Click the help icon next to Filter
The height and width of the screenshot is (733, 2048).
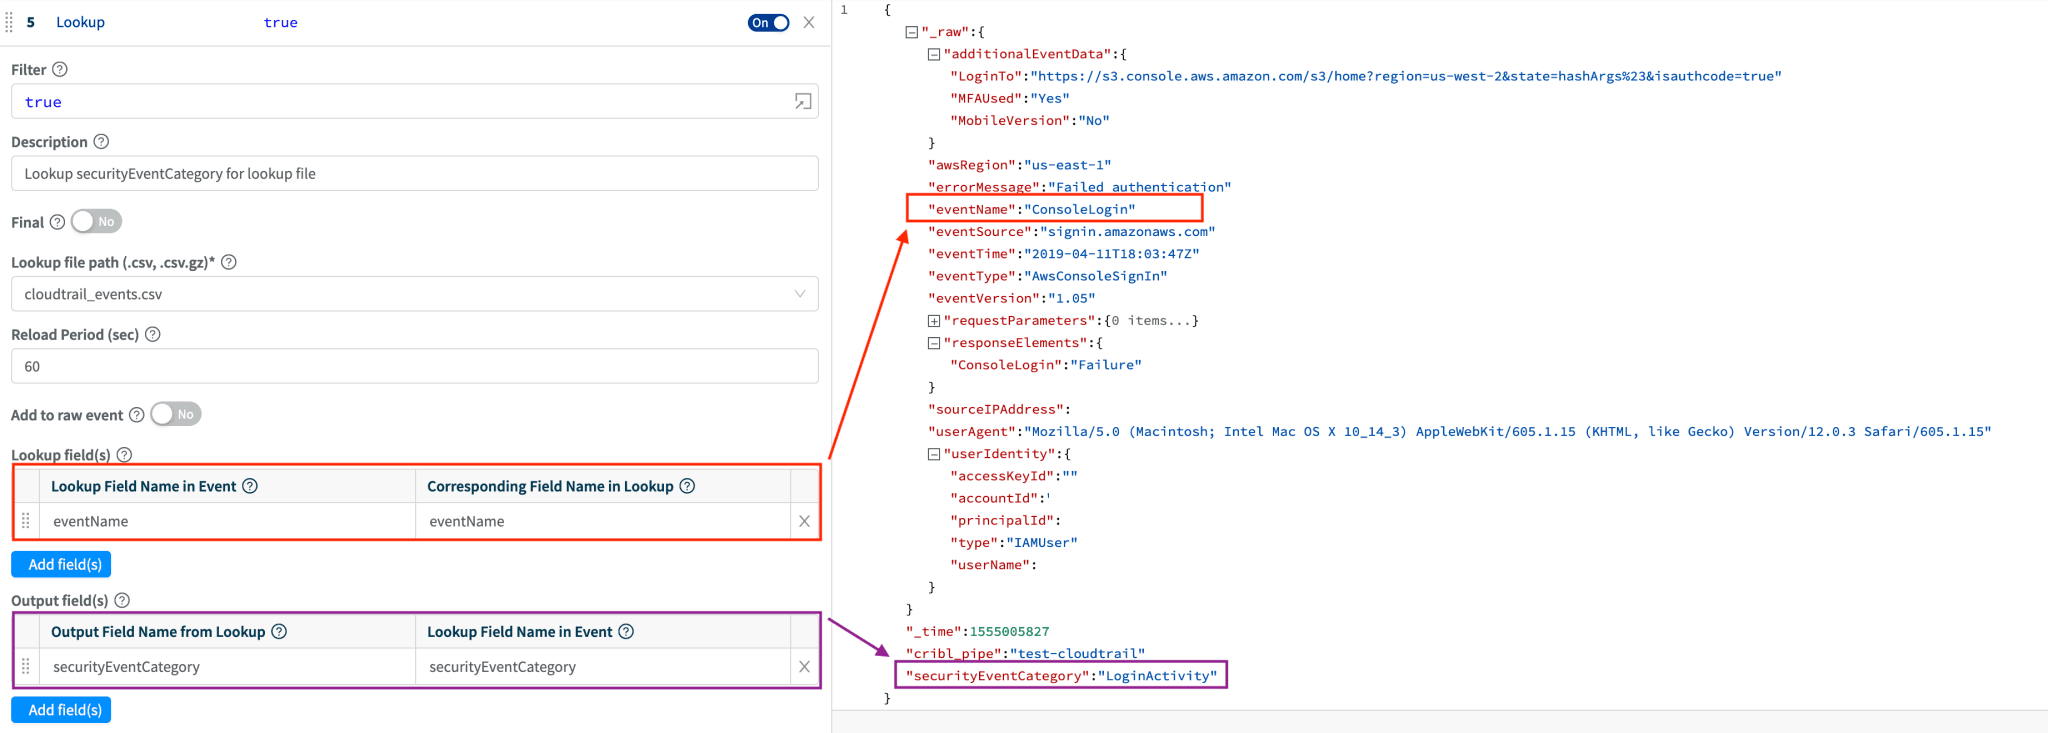coord(60,70)
